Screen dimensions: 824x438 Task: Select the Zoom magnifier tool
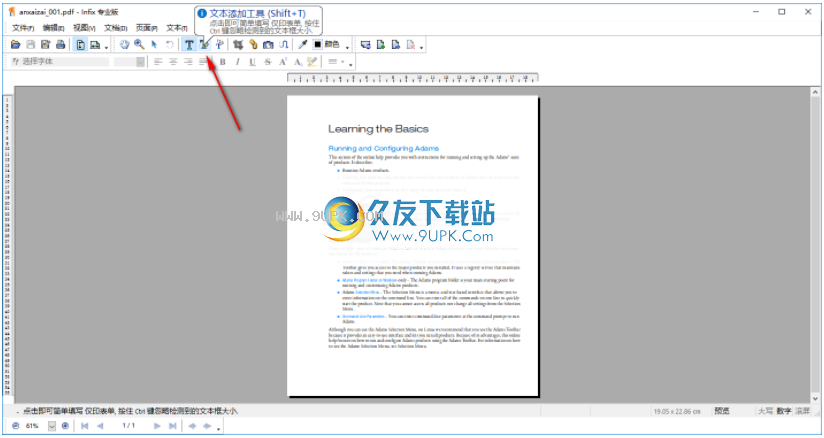[139, 45]
